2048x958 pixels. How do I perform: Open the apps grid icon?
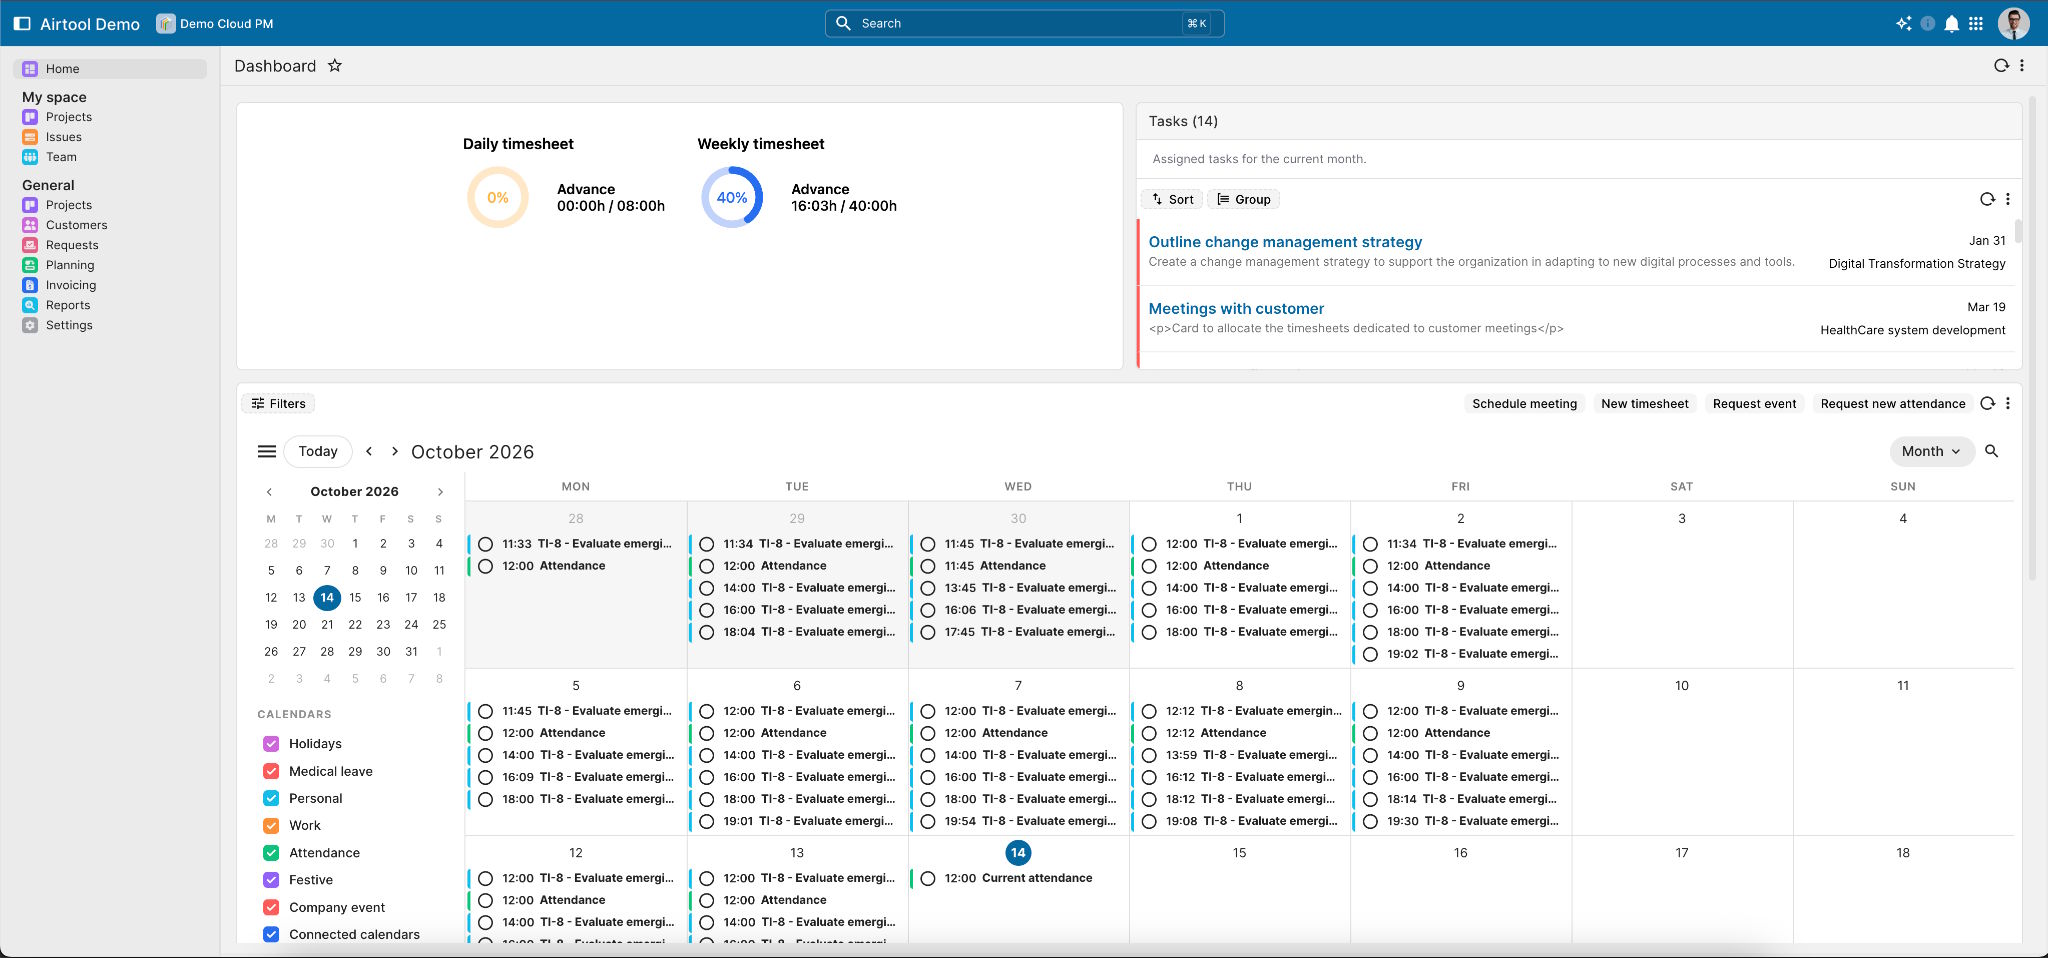pos(1976,23)
